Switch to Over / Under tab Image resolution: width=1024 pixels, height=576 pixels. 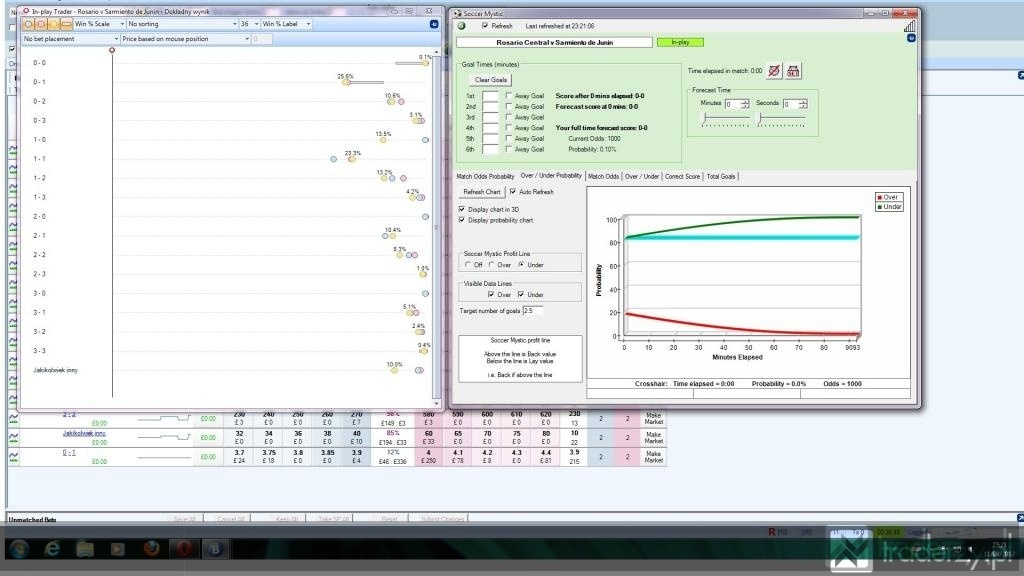642,176
